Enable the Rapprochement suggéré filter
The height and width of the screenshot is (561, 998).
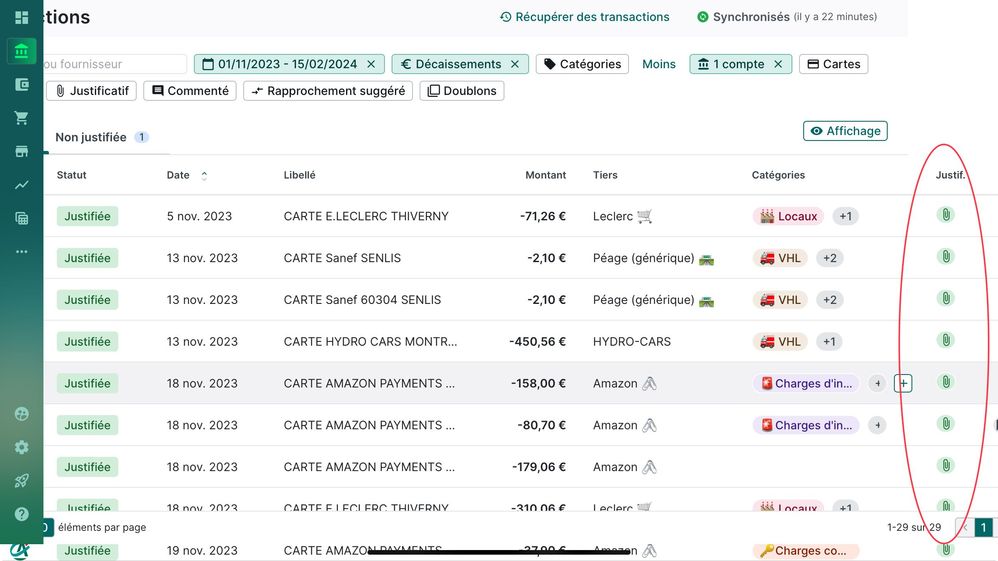(328, 91)
